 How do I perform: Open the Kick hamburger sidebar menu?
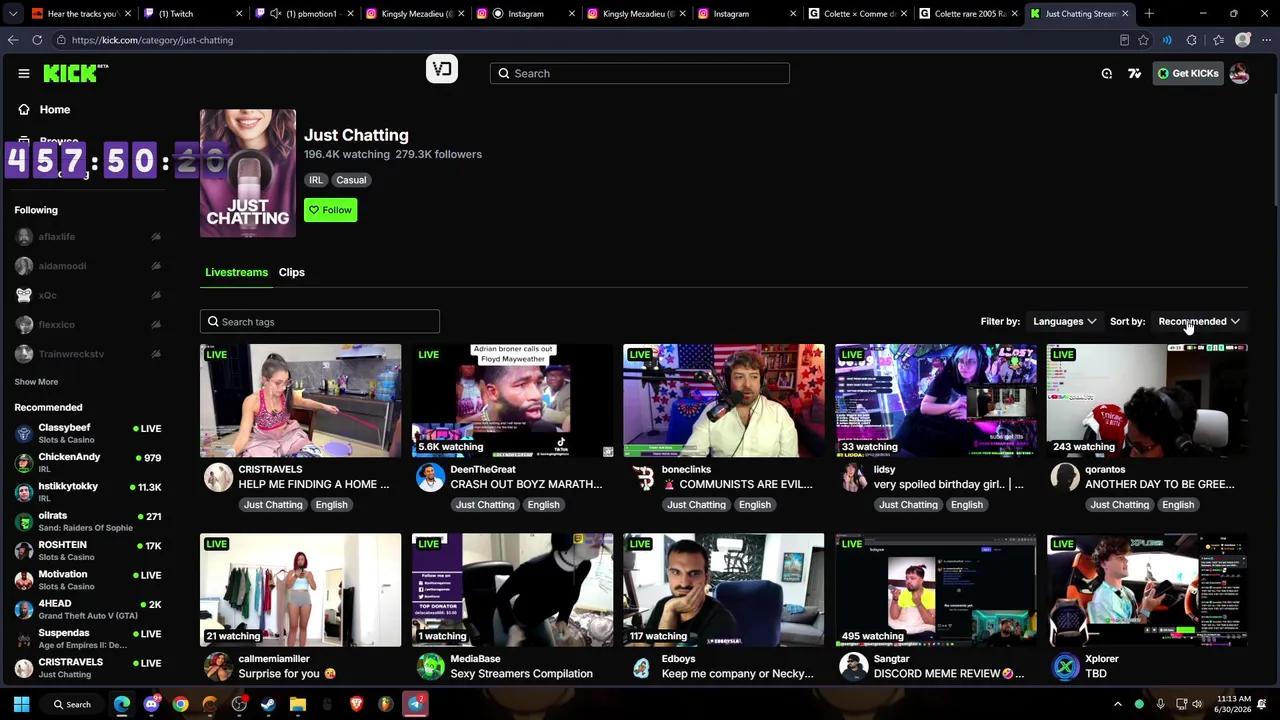point(24,73)
